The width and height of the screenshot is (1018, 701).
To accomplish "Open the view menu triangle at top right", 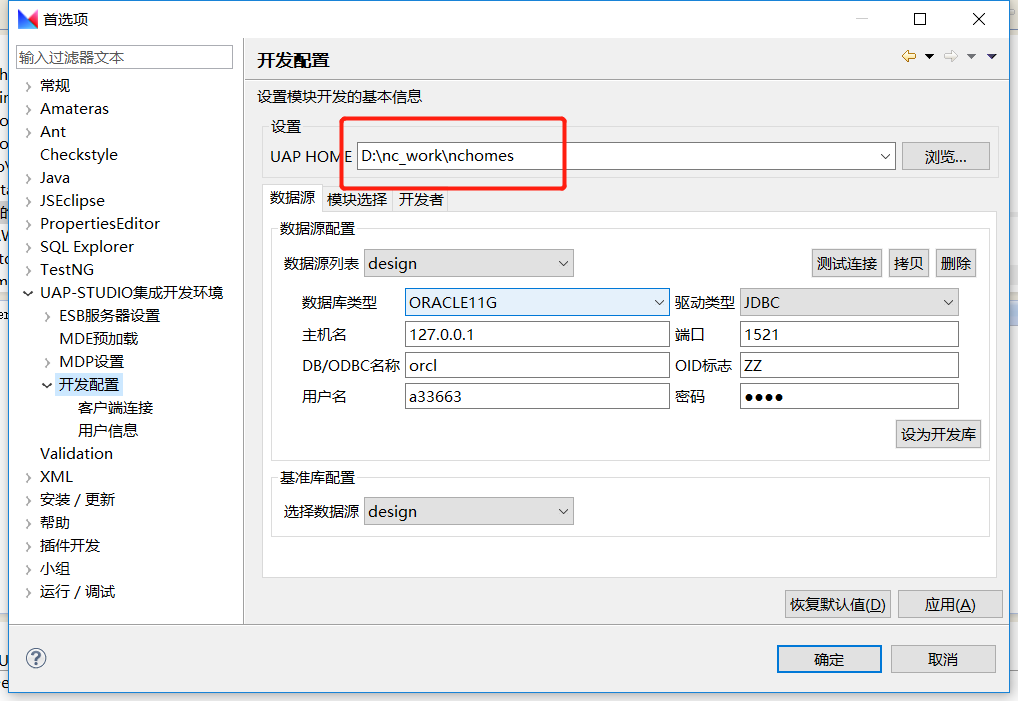I will pos(991,56).
